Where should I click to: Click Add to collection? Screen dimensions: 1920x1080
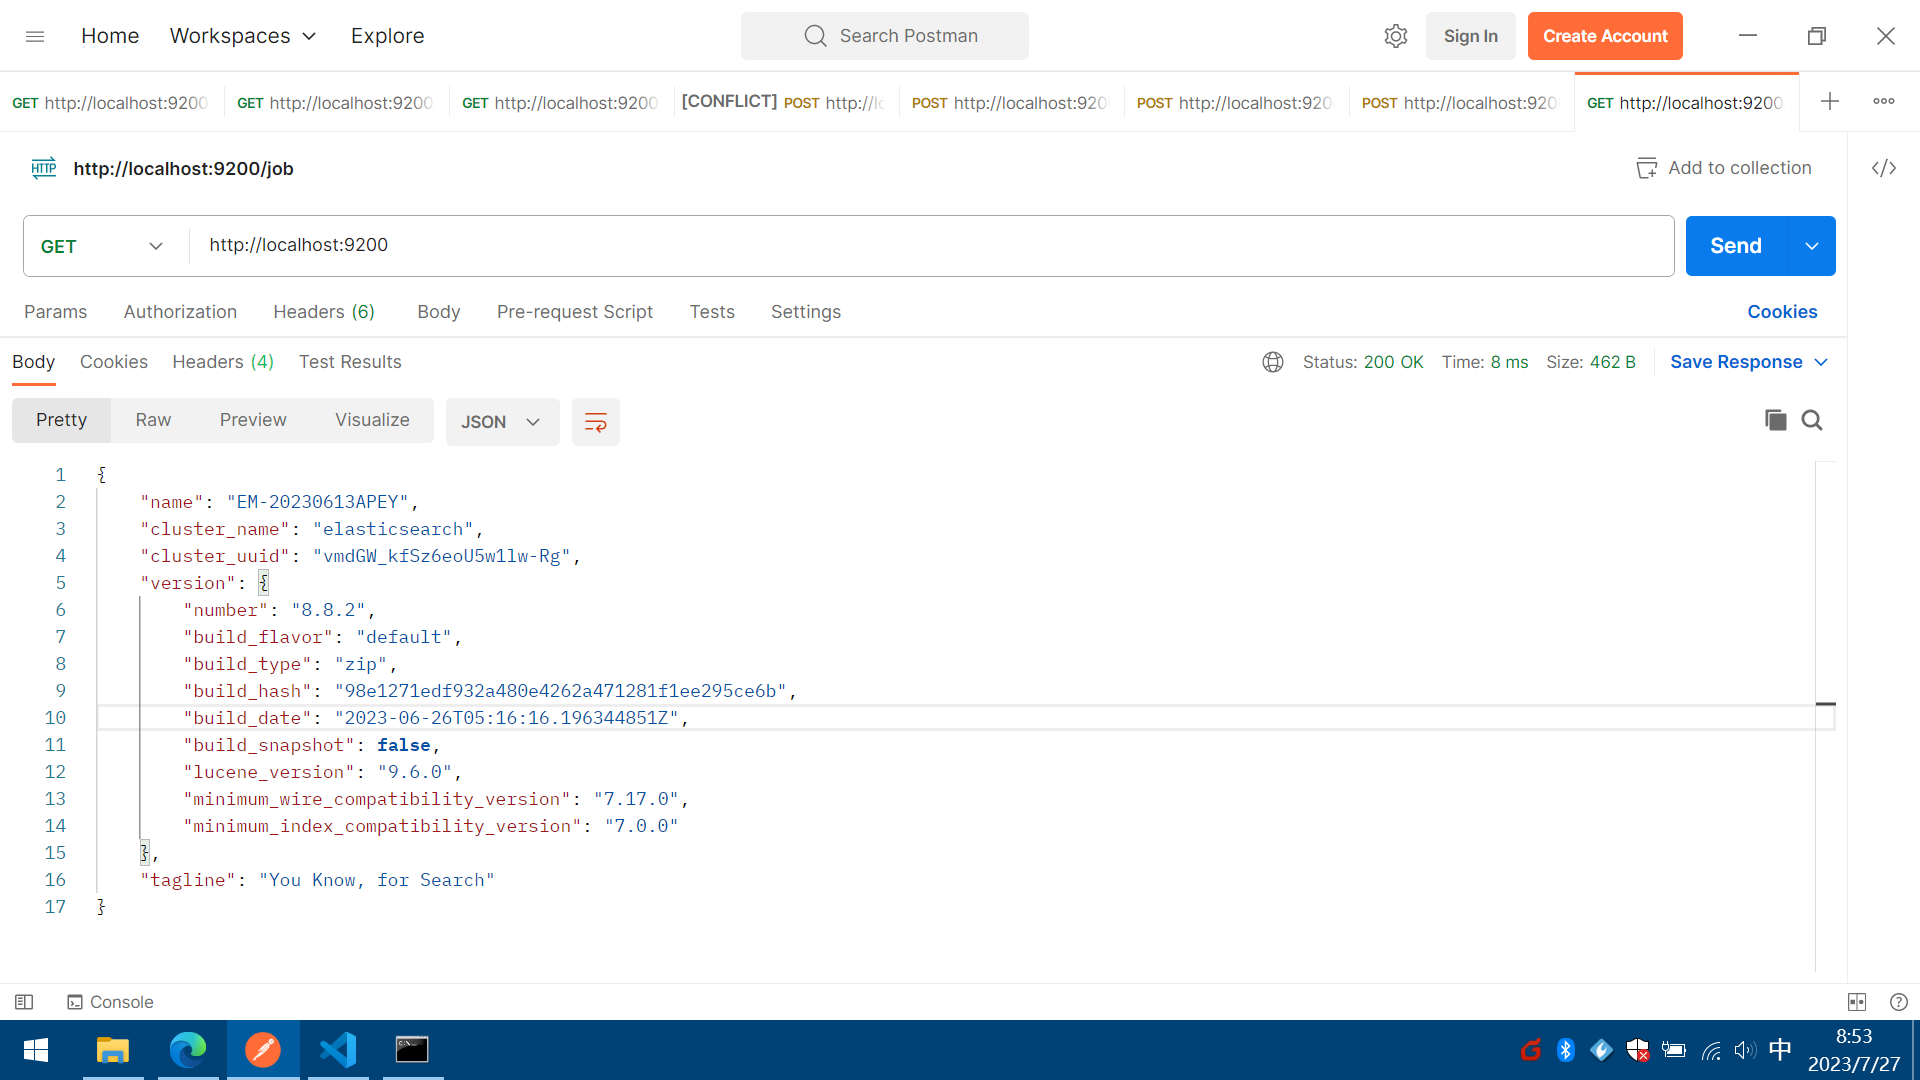pos(1724,168)
